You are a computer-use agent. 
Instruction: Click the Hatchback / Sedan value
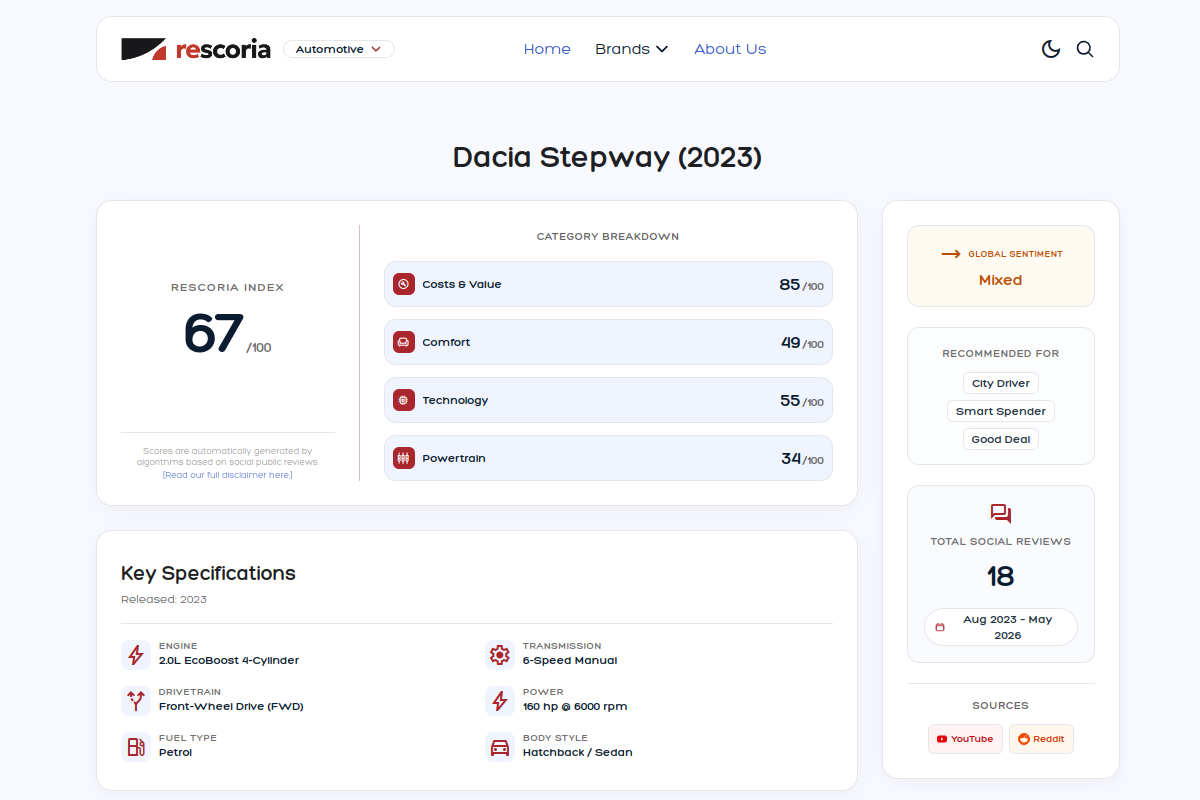pyautogui.click(x=578, y=752)
